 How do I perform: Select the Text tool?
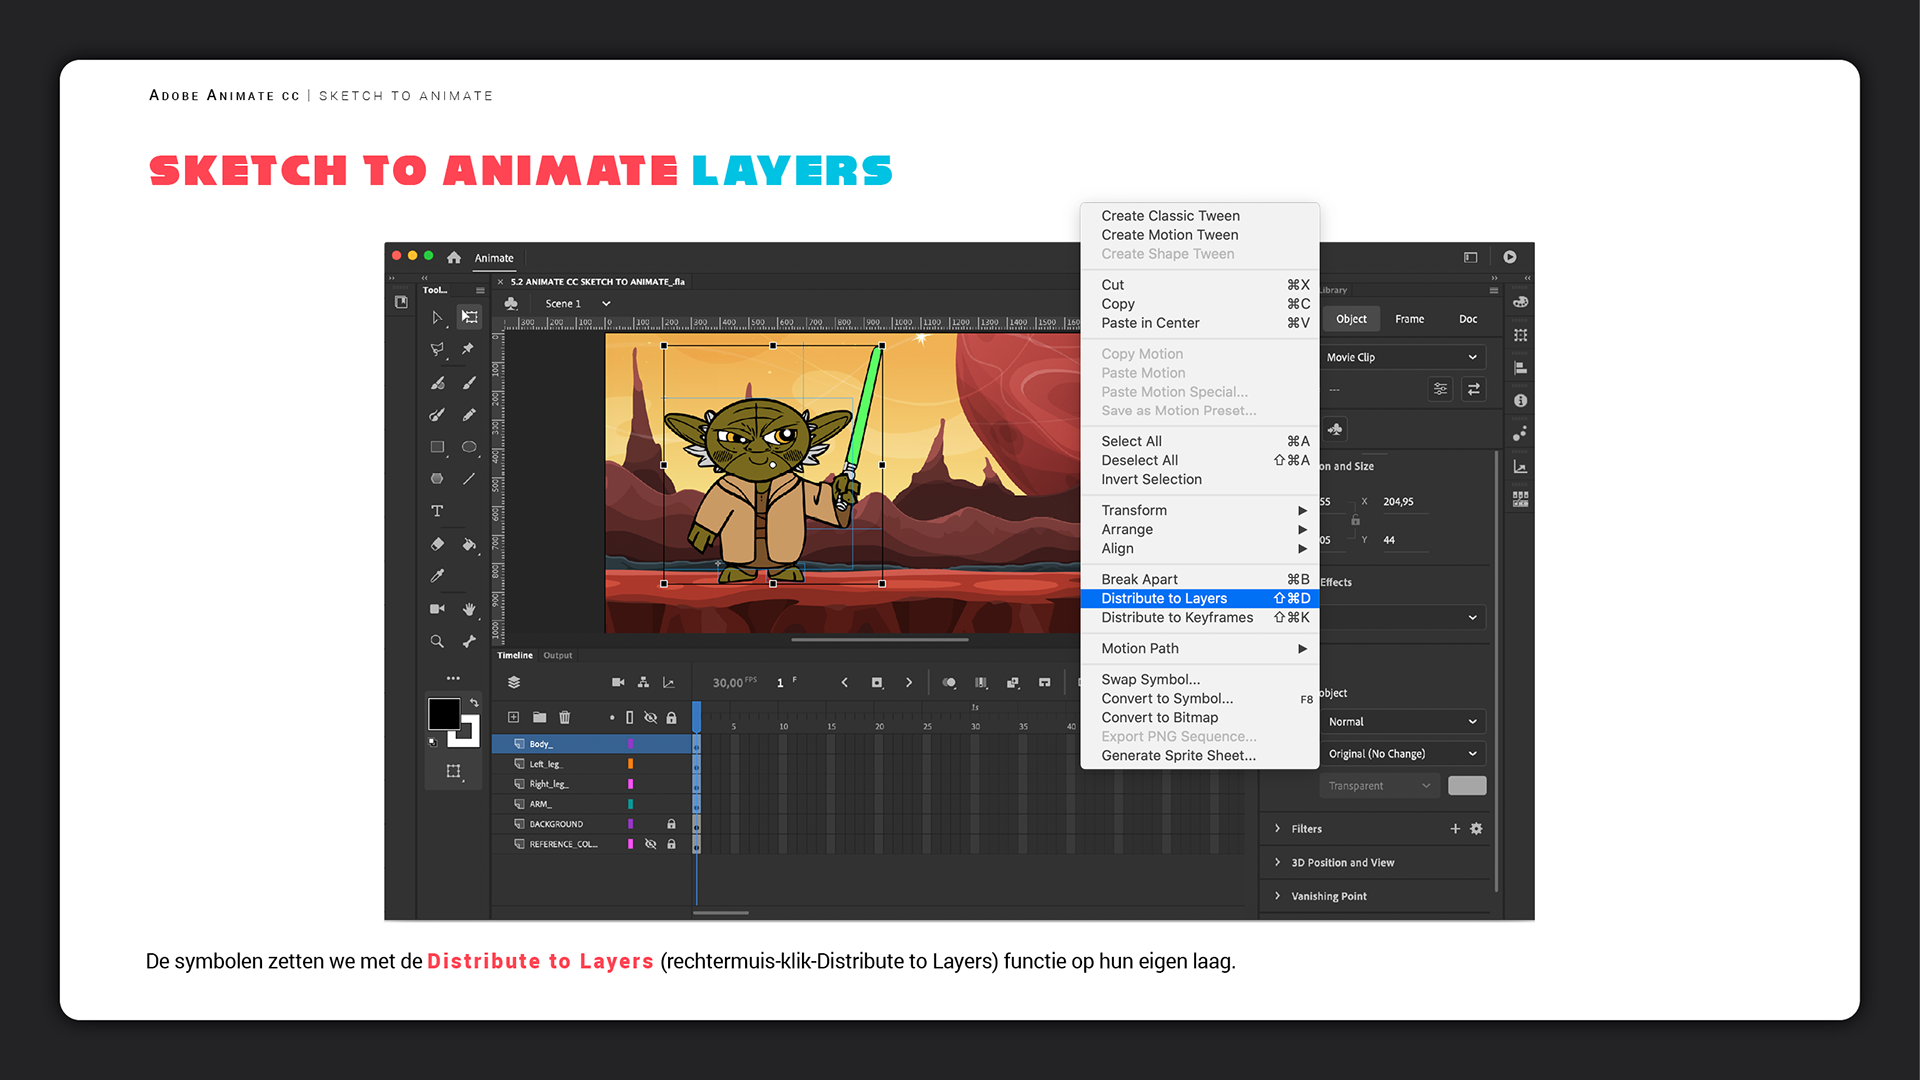point(437,511)
